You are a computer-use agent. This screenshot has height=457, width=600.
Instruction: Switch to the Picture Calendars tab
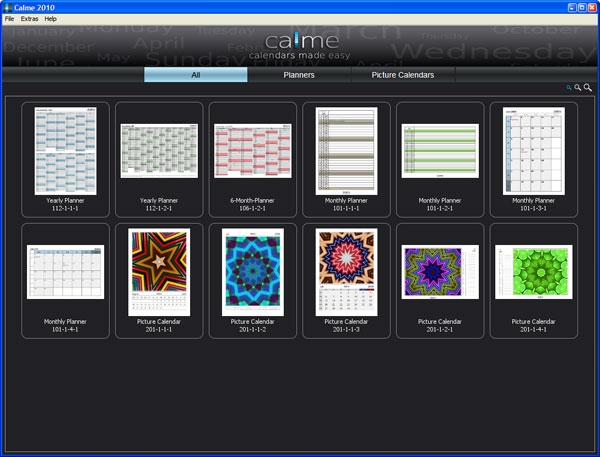click(403, 75)
